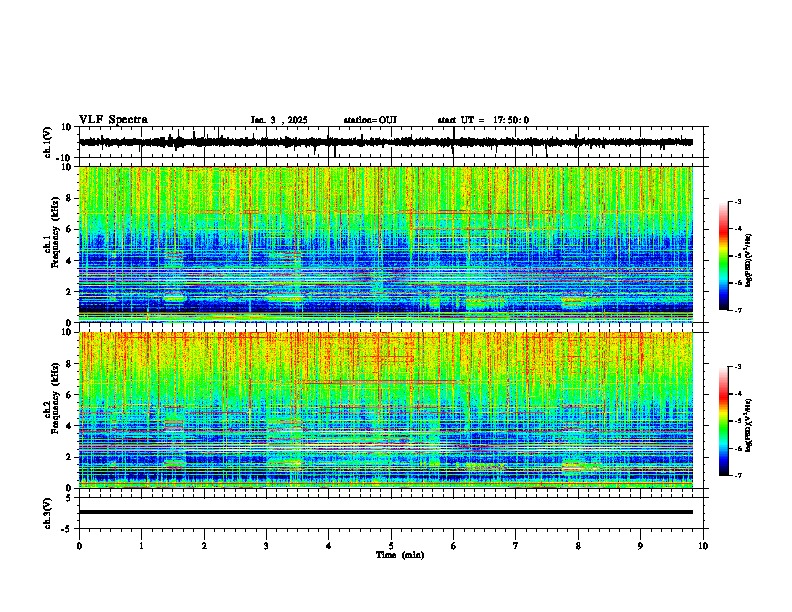Click the ch.3(V) flat black trace

[386, 512]
